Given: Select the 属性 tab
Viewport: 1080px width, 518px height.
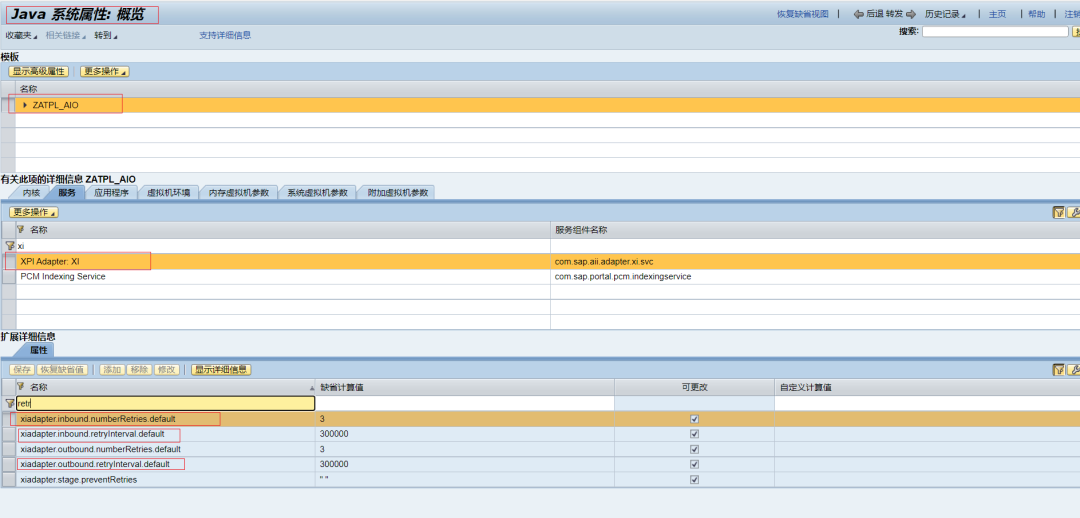Looking at the screenshot, I should coord(39,350).
